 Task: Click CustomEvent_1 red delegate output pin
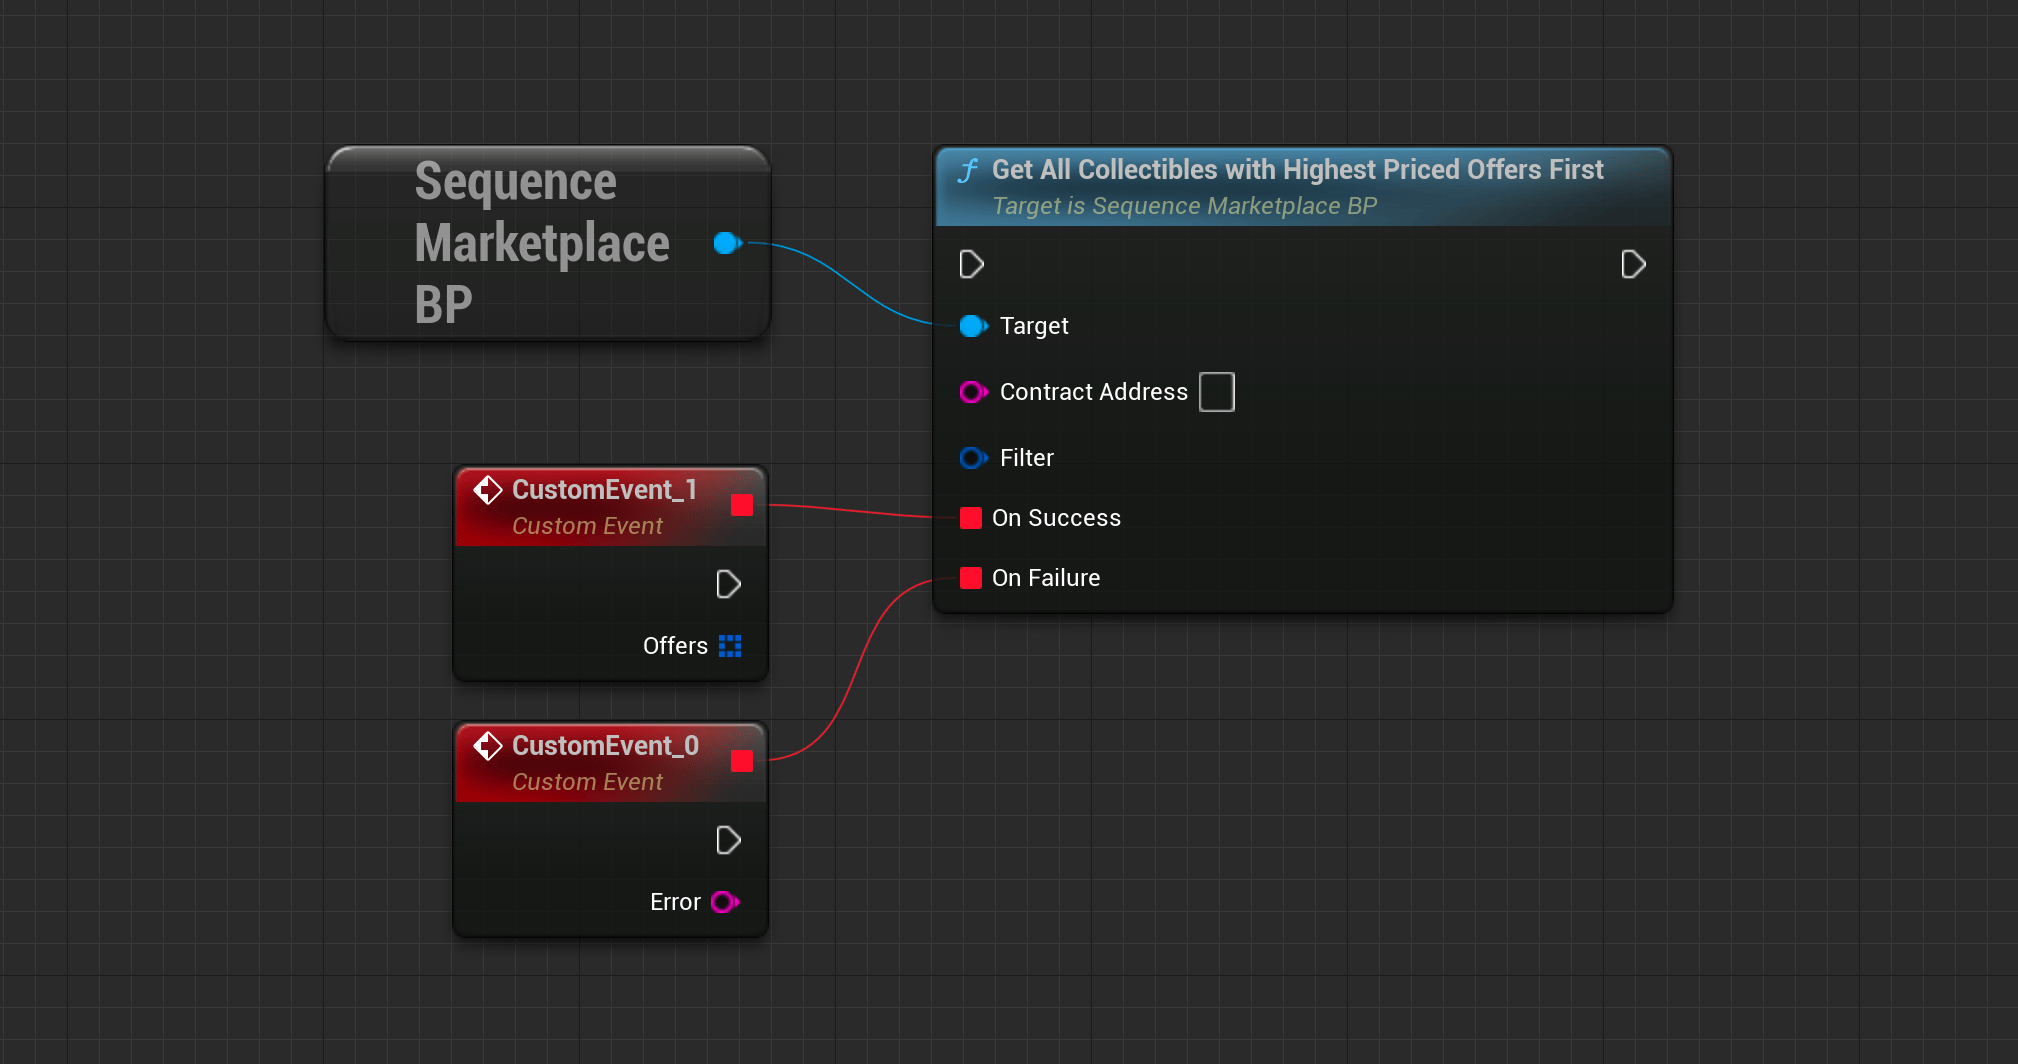742,505
